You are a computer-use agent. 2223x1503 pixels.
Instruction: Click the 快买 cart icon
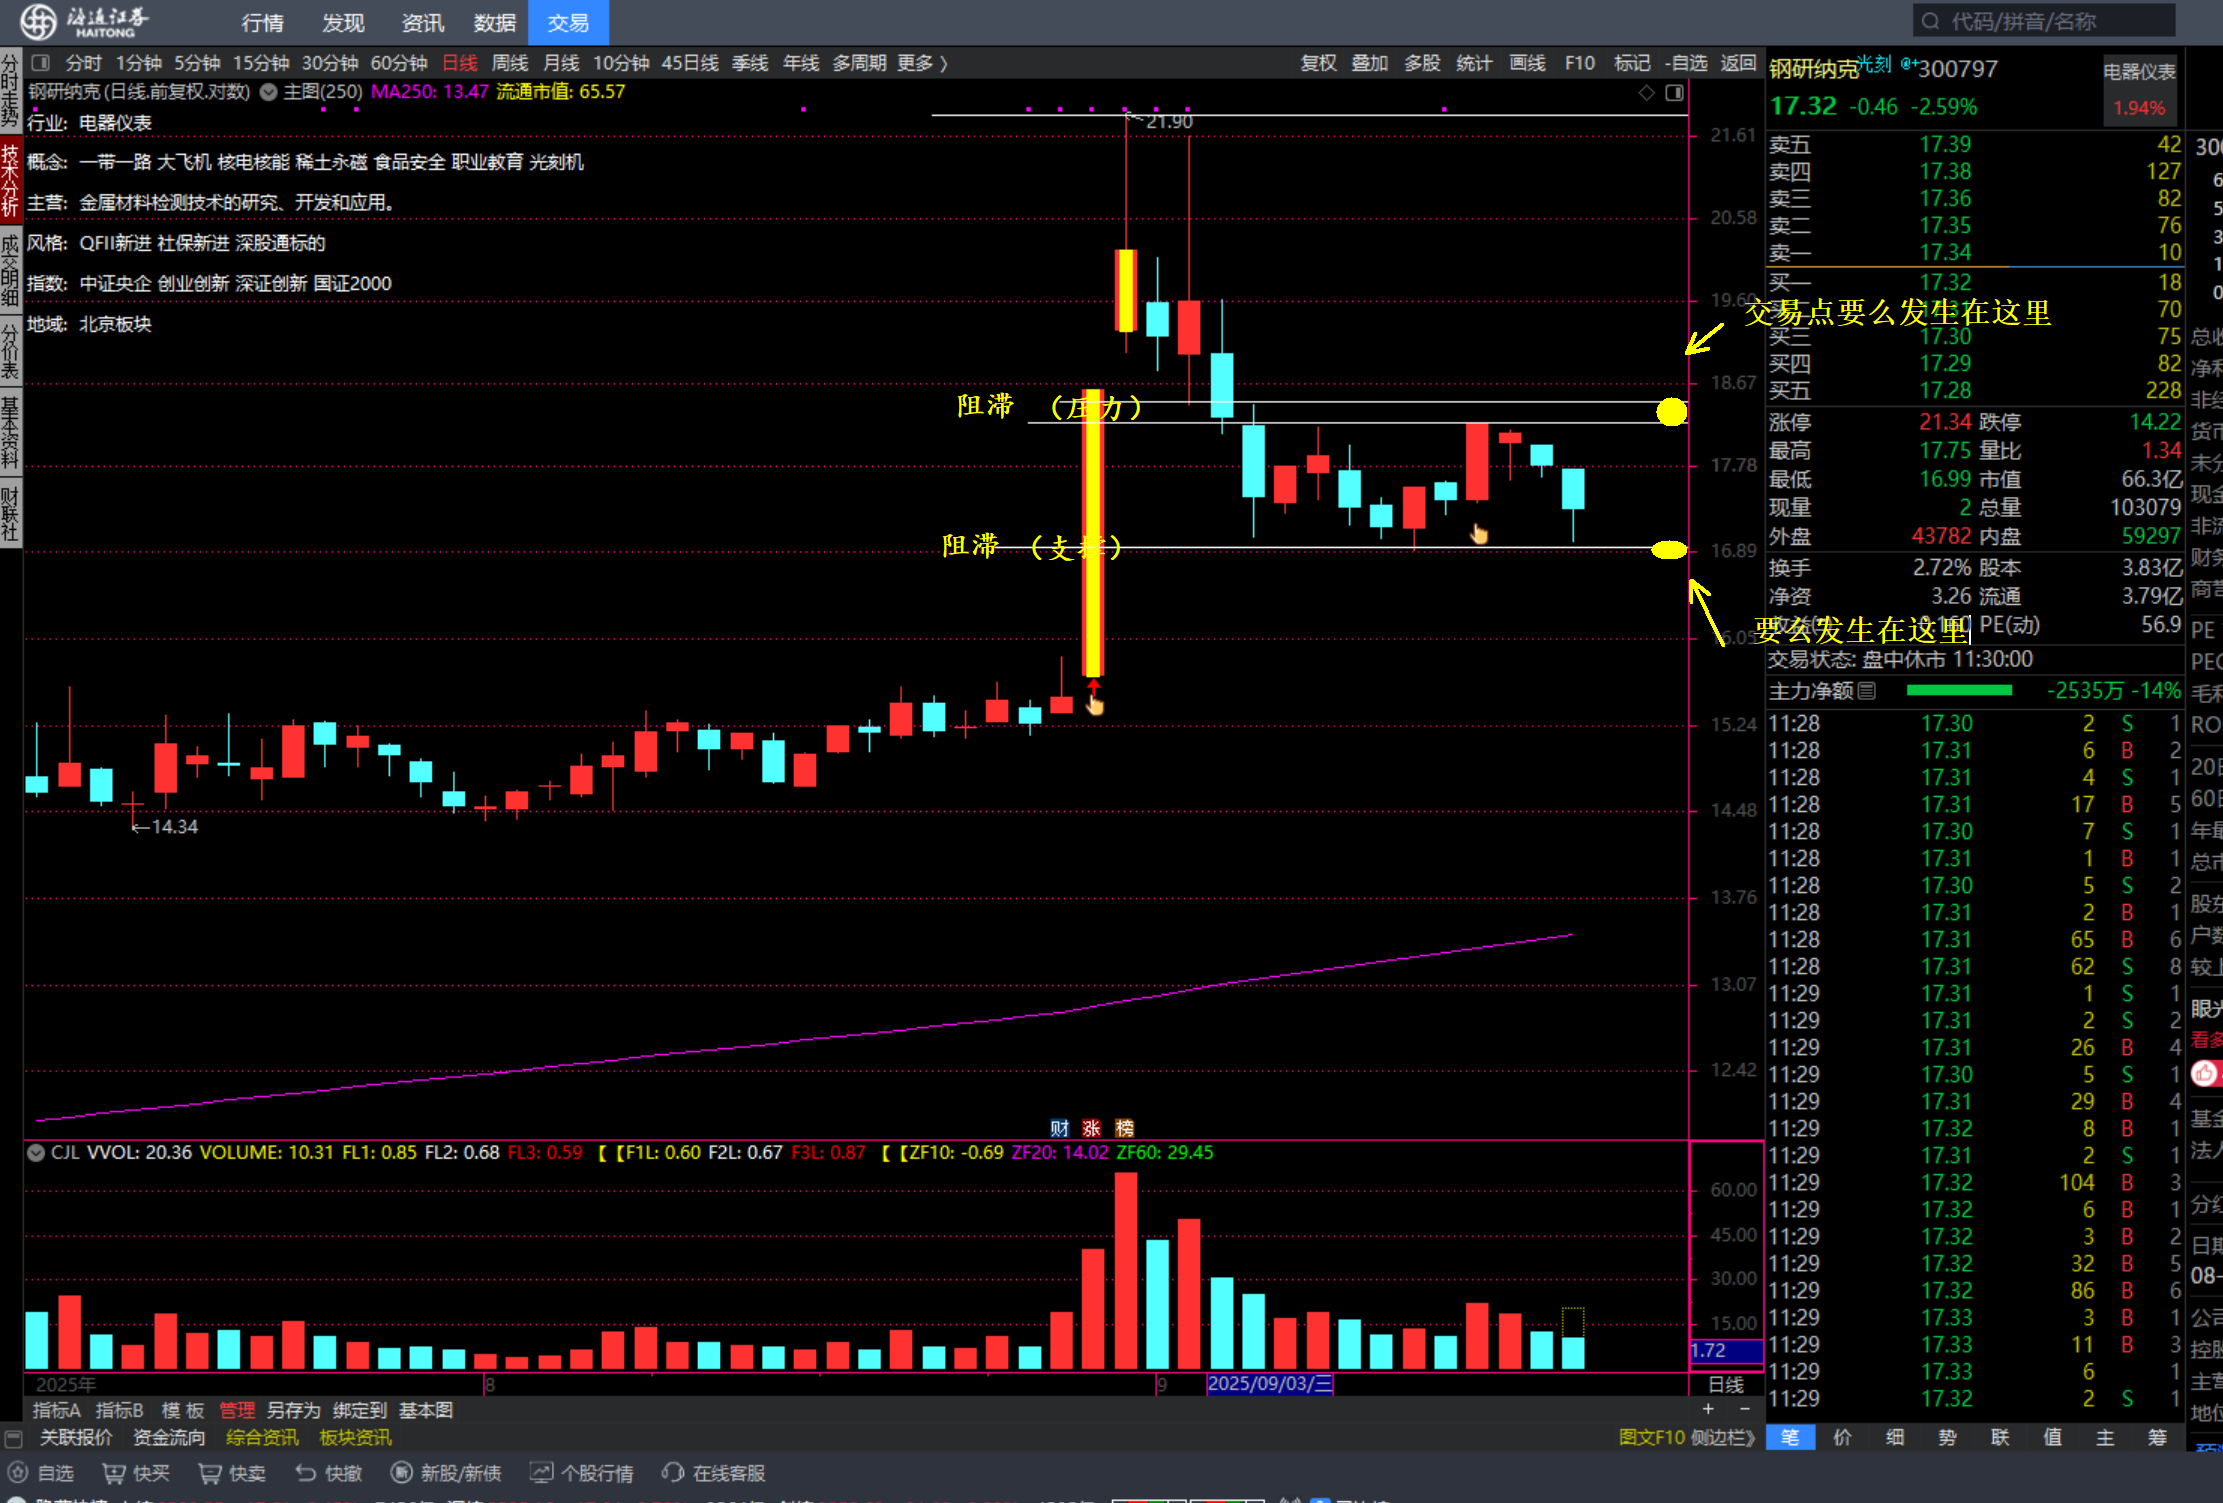click(x=114, y=1473)
